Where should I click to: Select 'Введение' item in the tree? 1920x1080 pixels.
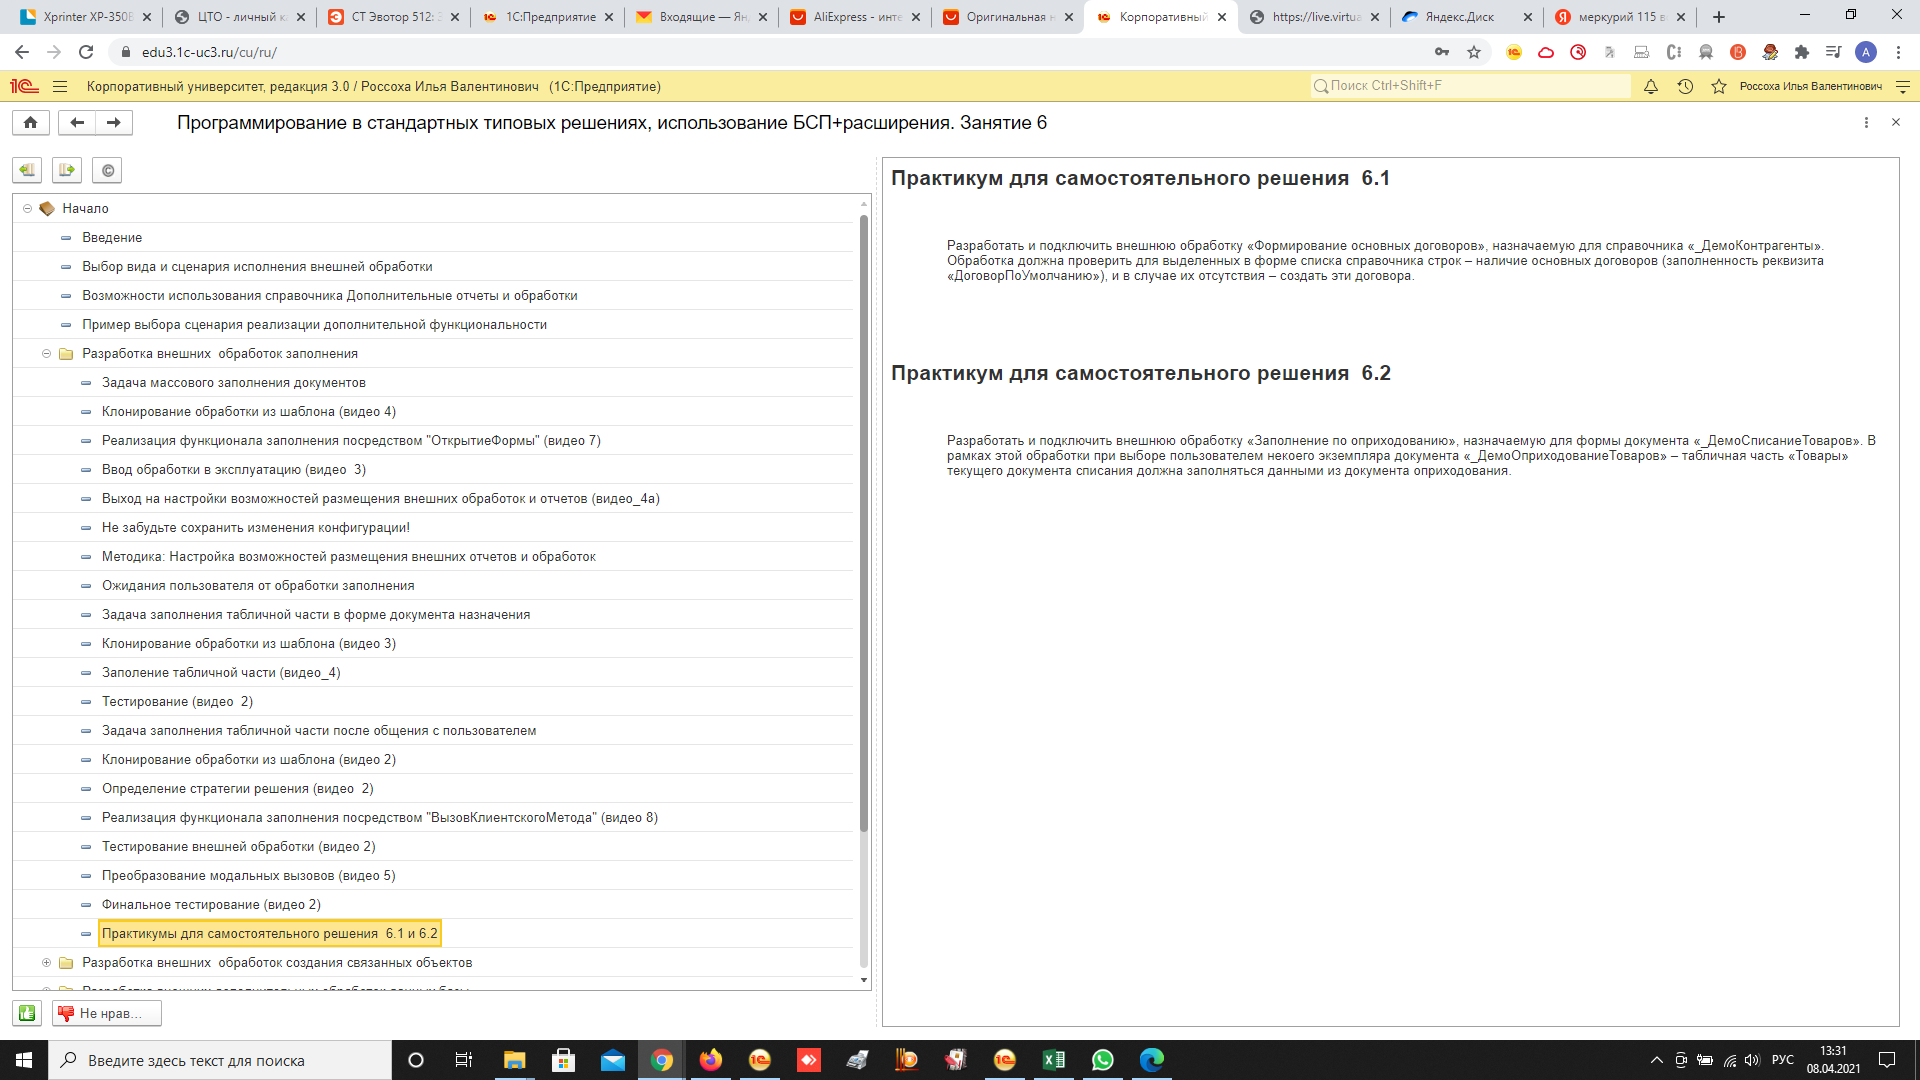pos(112,238)
